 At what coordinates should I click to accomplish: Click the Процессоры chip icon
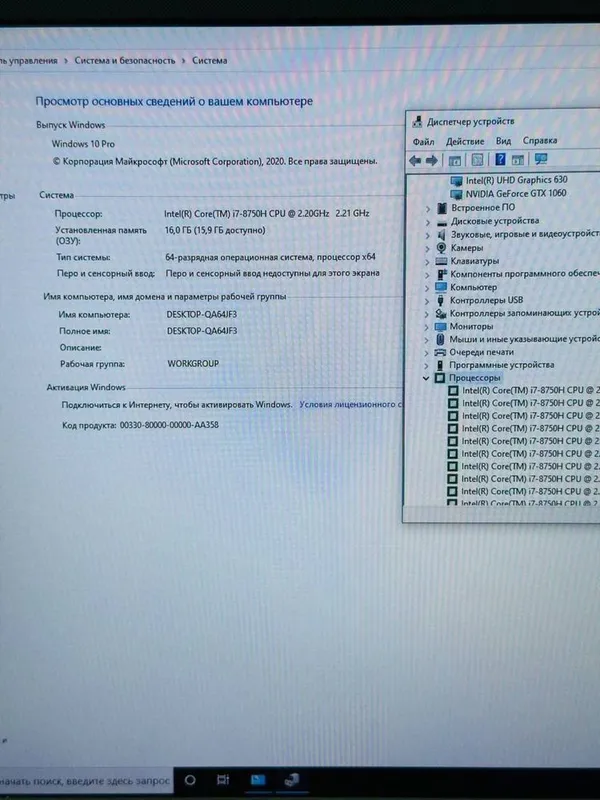439,378
